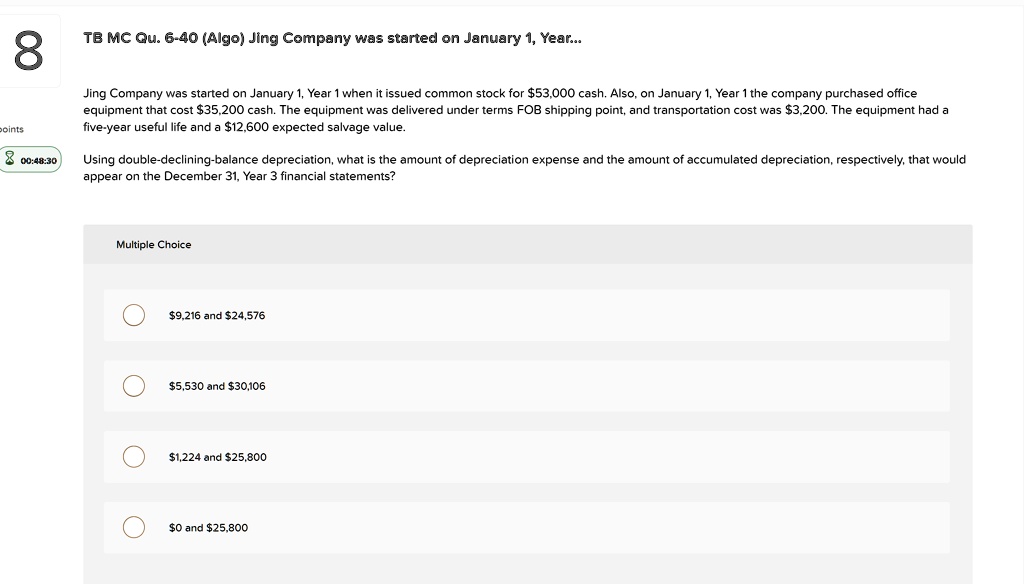The height and width of the screenshot is (584, 1024).
Task: Click the 'FOB shipping point' phrase in the text
Action: click(571, 110)
